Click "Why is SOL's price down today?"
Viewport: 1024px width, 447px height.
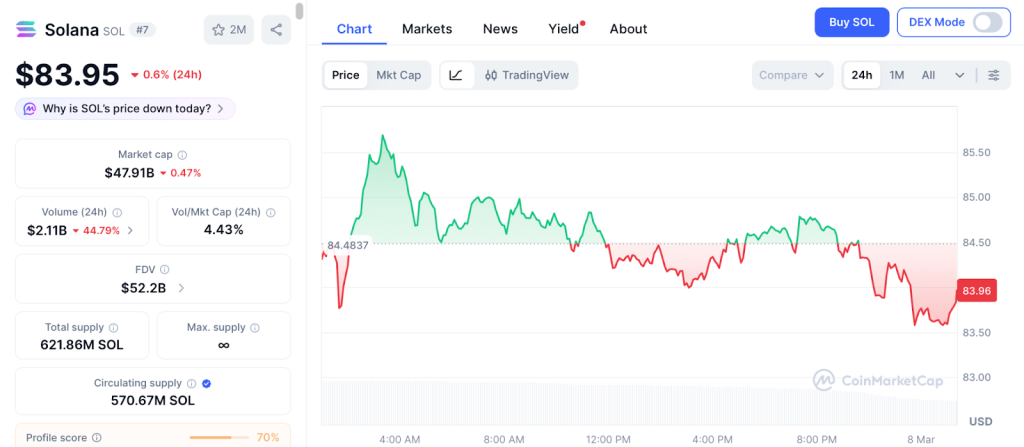pos(126,108)
